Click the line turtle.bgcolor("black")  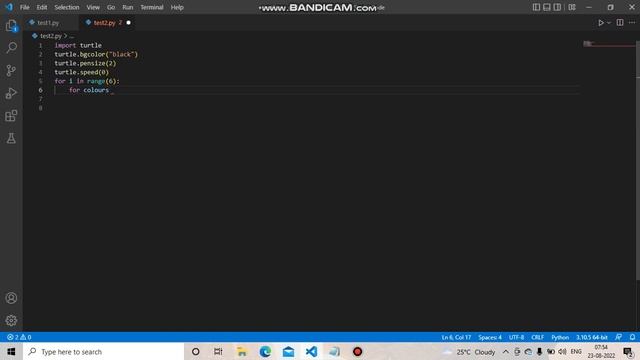(96, 54)
